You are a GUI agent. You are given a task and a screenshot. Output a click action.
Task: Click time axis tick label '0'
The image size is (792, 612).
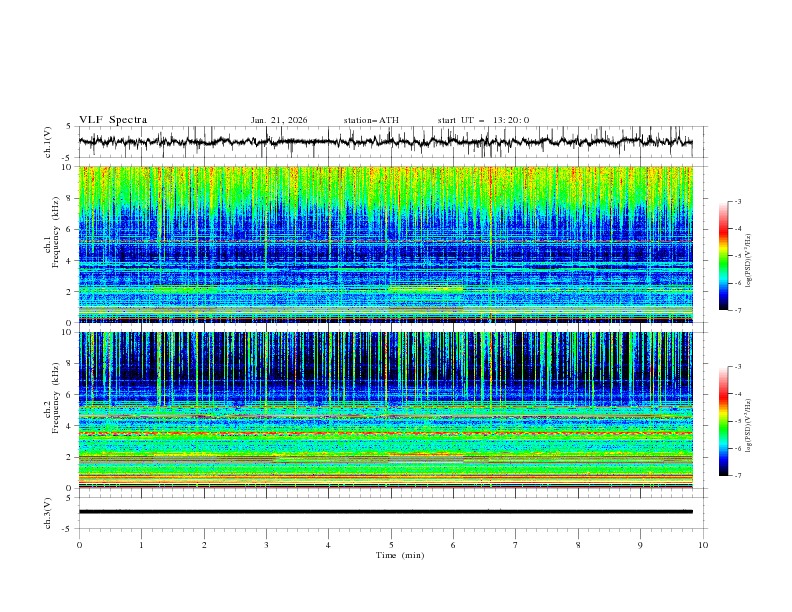[x=79, y=545]
